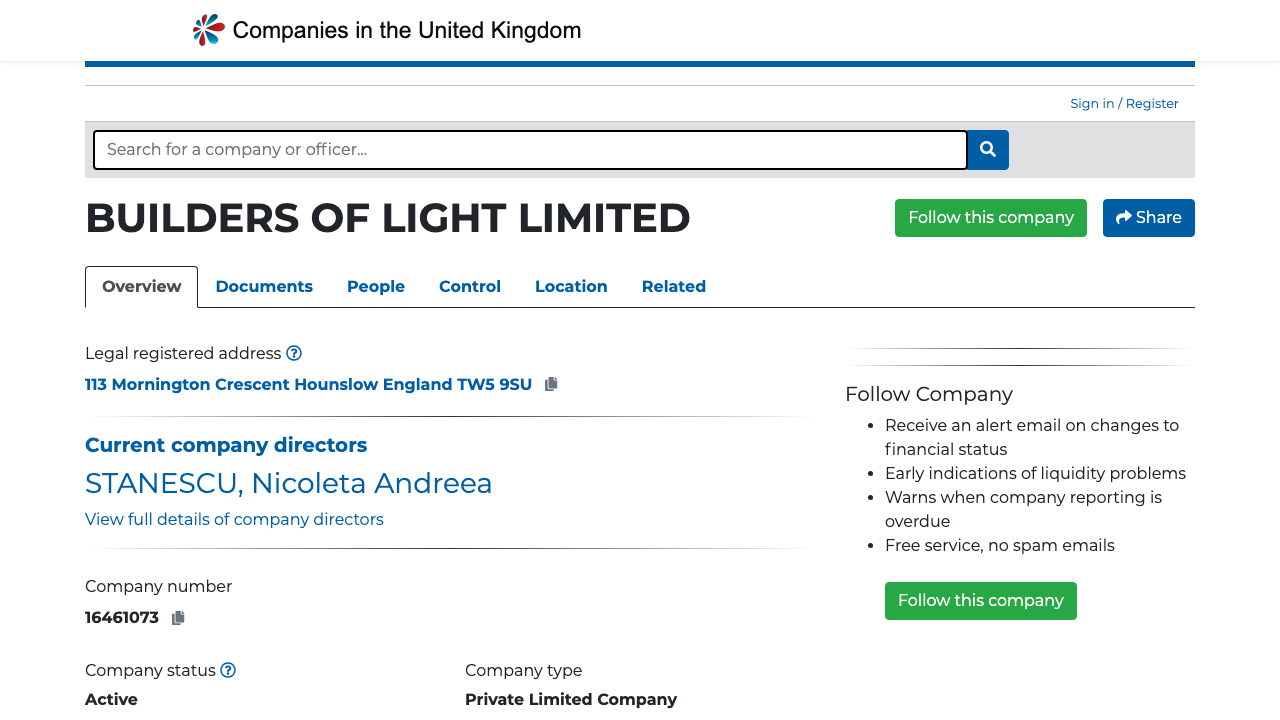Copy the registered address using the copy icon

click(x=550, y=383)
